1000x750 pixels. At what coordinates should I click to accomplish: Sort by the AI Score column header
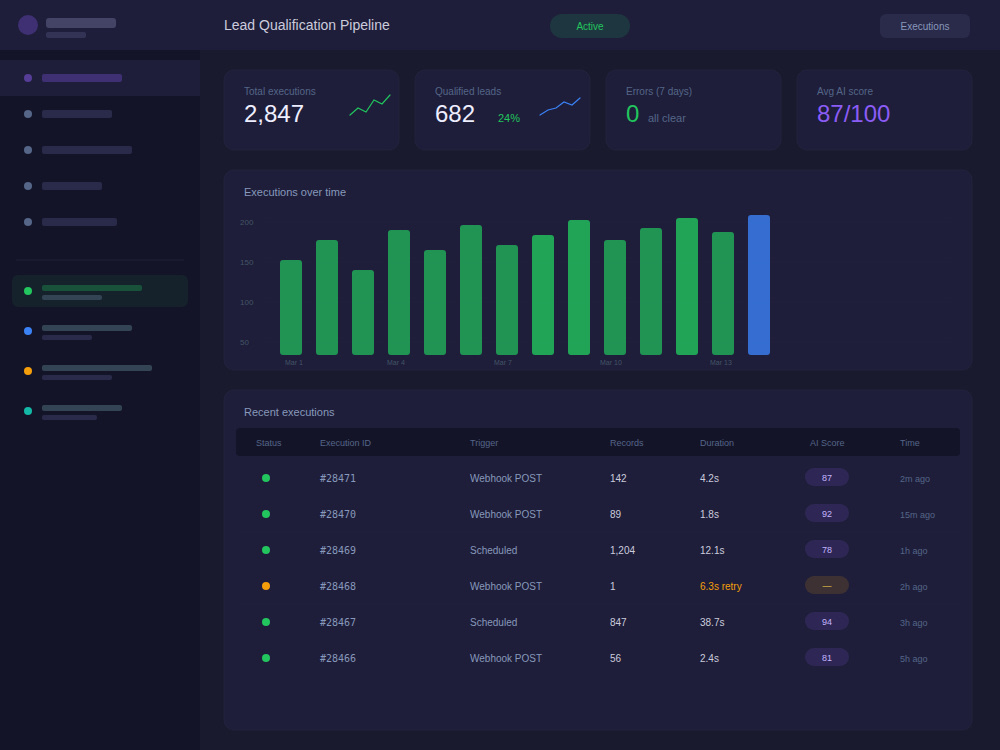point(827,443)
